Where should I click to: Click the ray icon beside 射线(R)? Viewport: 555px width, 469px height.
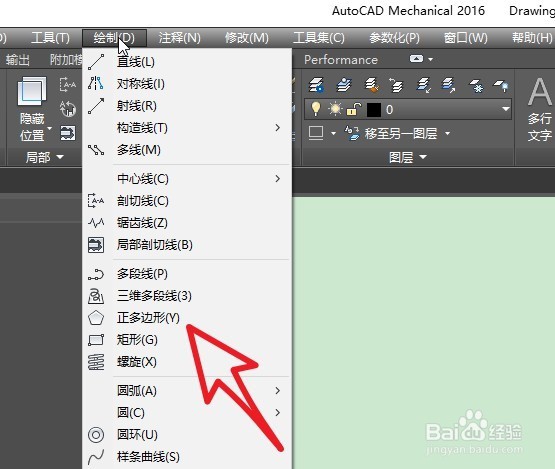point(96,106)
